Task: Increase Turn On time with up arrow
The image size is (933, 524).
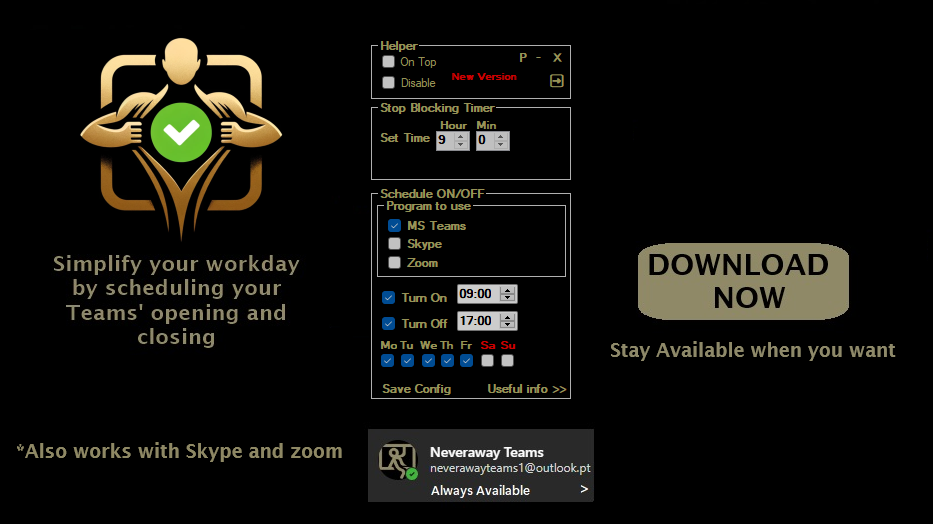Action: [508, 290]
